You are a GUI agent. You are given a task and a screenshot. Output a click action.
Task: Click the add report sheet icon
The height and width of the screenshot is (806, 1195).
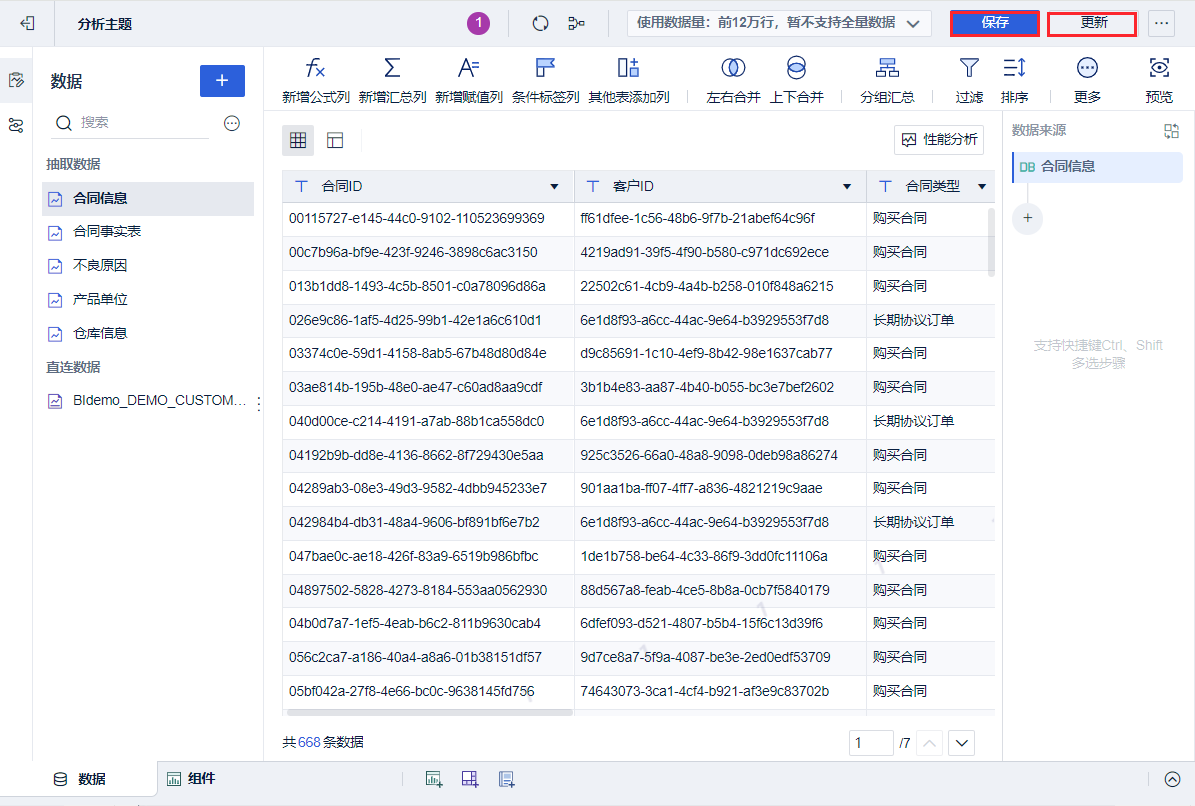[x=507, y=779]
